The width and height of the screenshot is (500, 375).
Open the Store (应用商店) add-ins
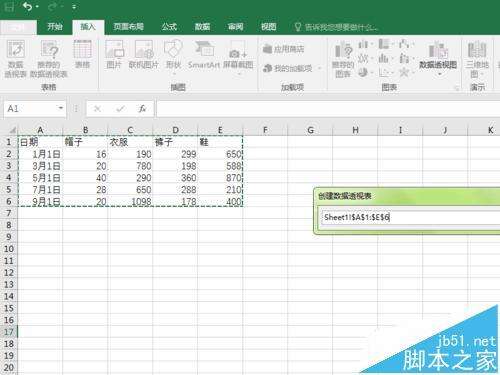tap(284, 49)
